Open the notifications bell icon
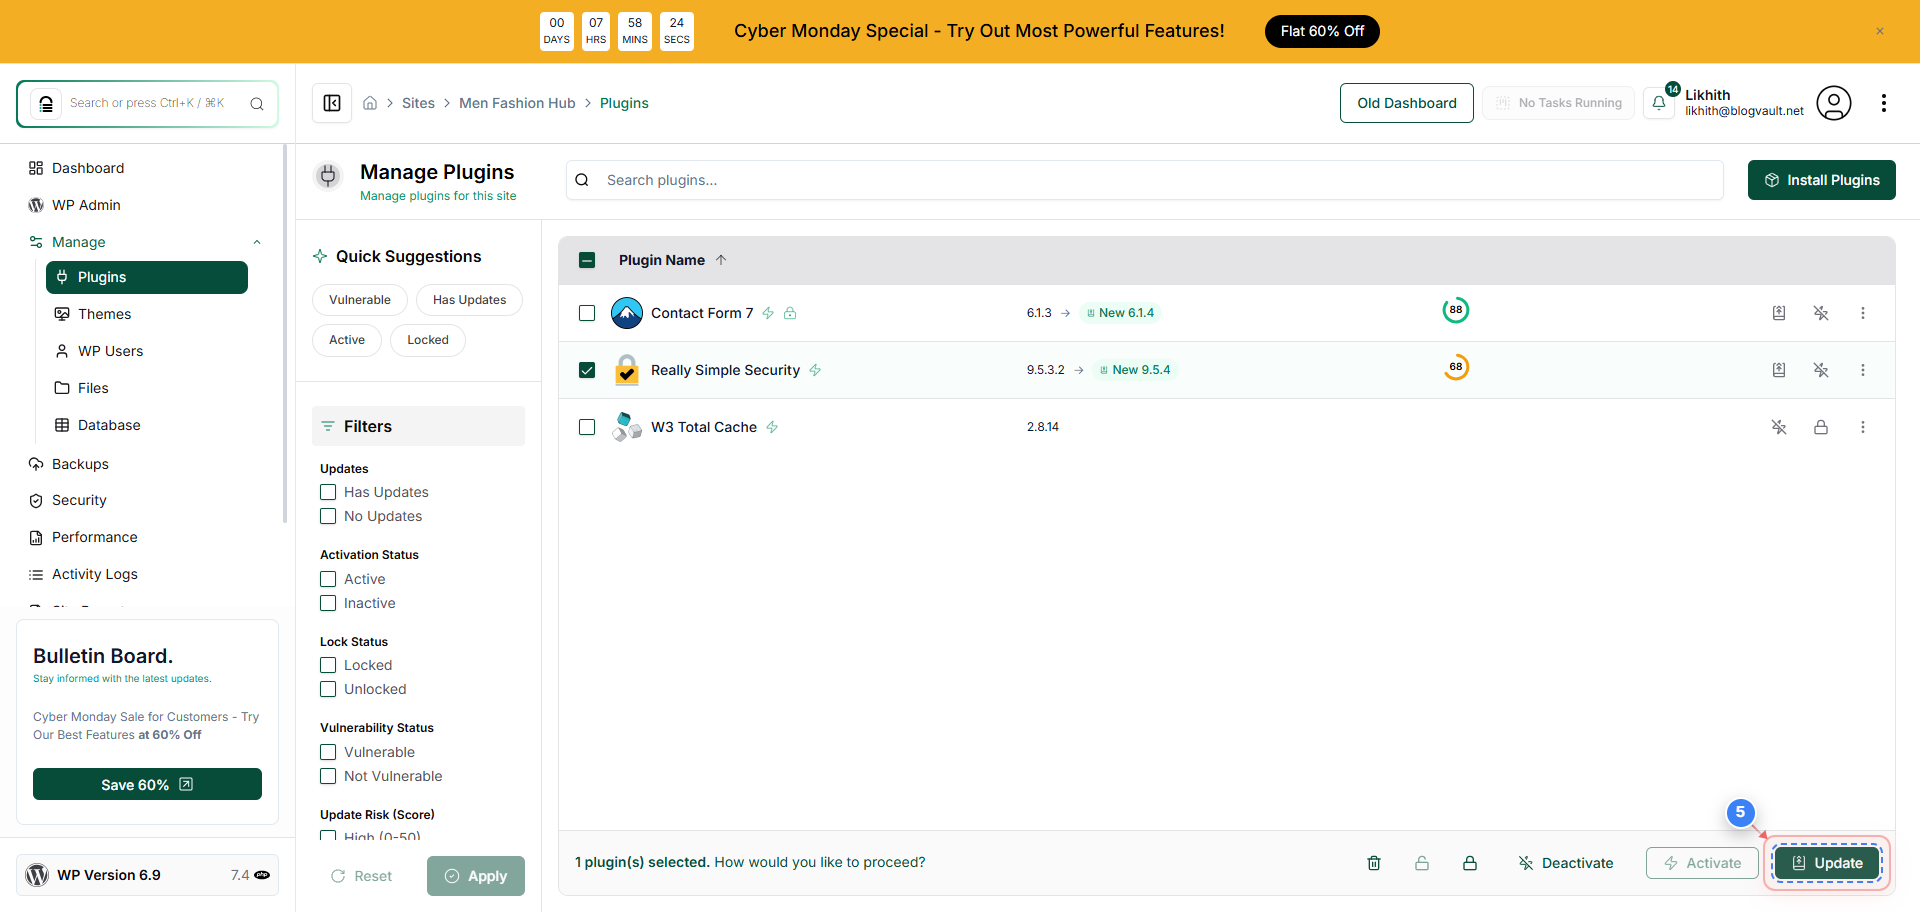This screenshot has height=912, width=1920. coord(1659,102)
